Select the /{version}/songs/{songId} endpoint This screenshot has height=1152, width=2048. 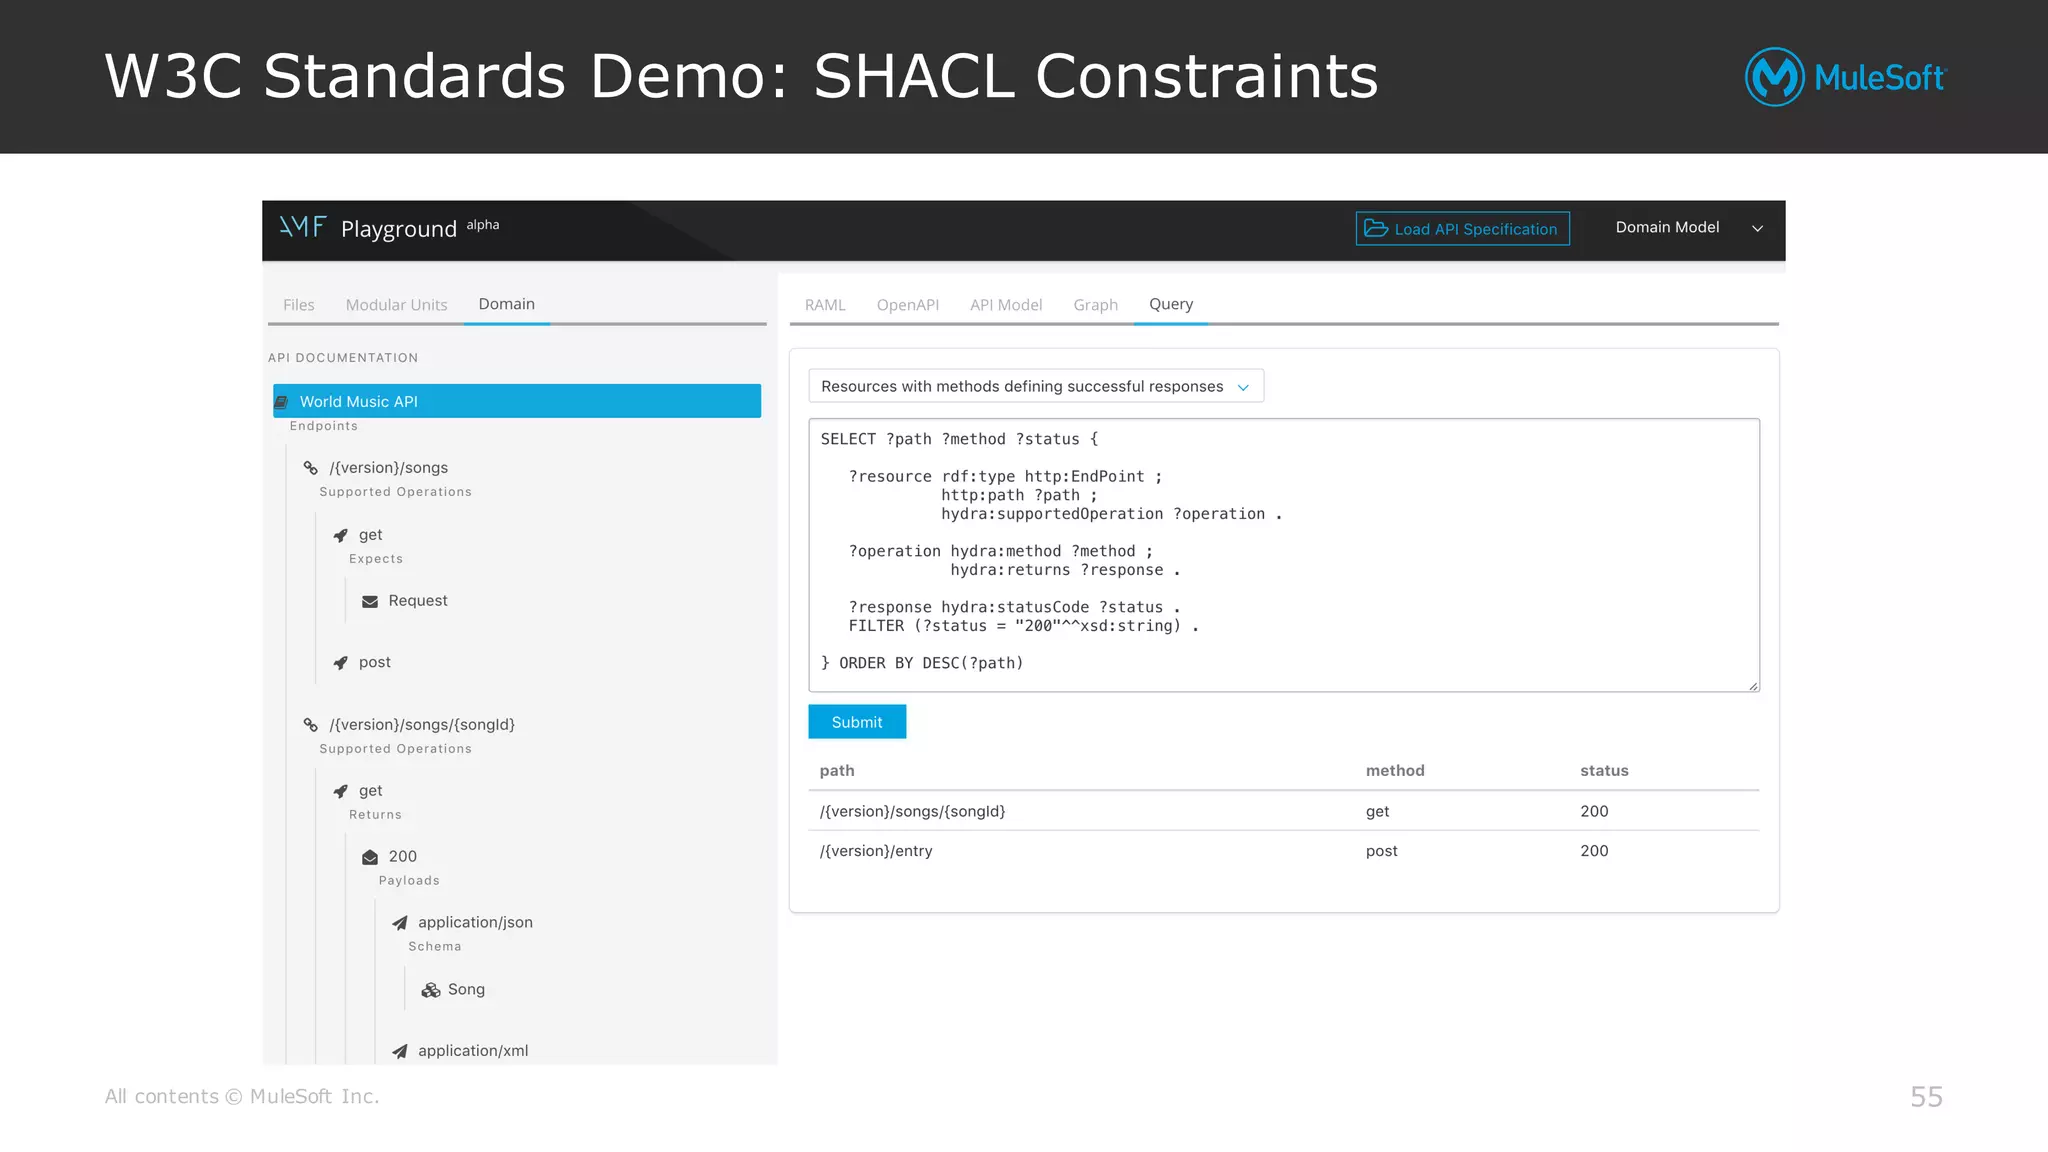[x=422, y=725]
